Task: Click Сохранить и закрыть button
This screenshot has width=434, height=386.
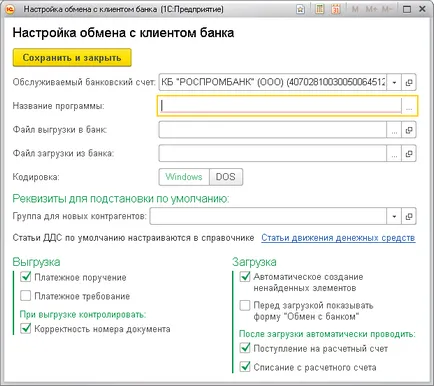Action: pos(72,58)
